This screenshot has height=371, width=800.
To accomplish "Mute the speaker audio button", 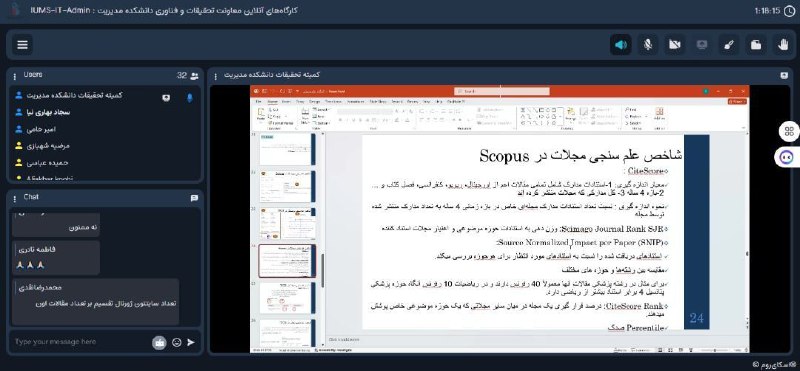I will [621, 45].
